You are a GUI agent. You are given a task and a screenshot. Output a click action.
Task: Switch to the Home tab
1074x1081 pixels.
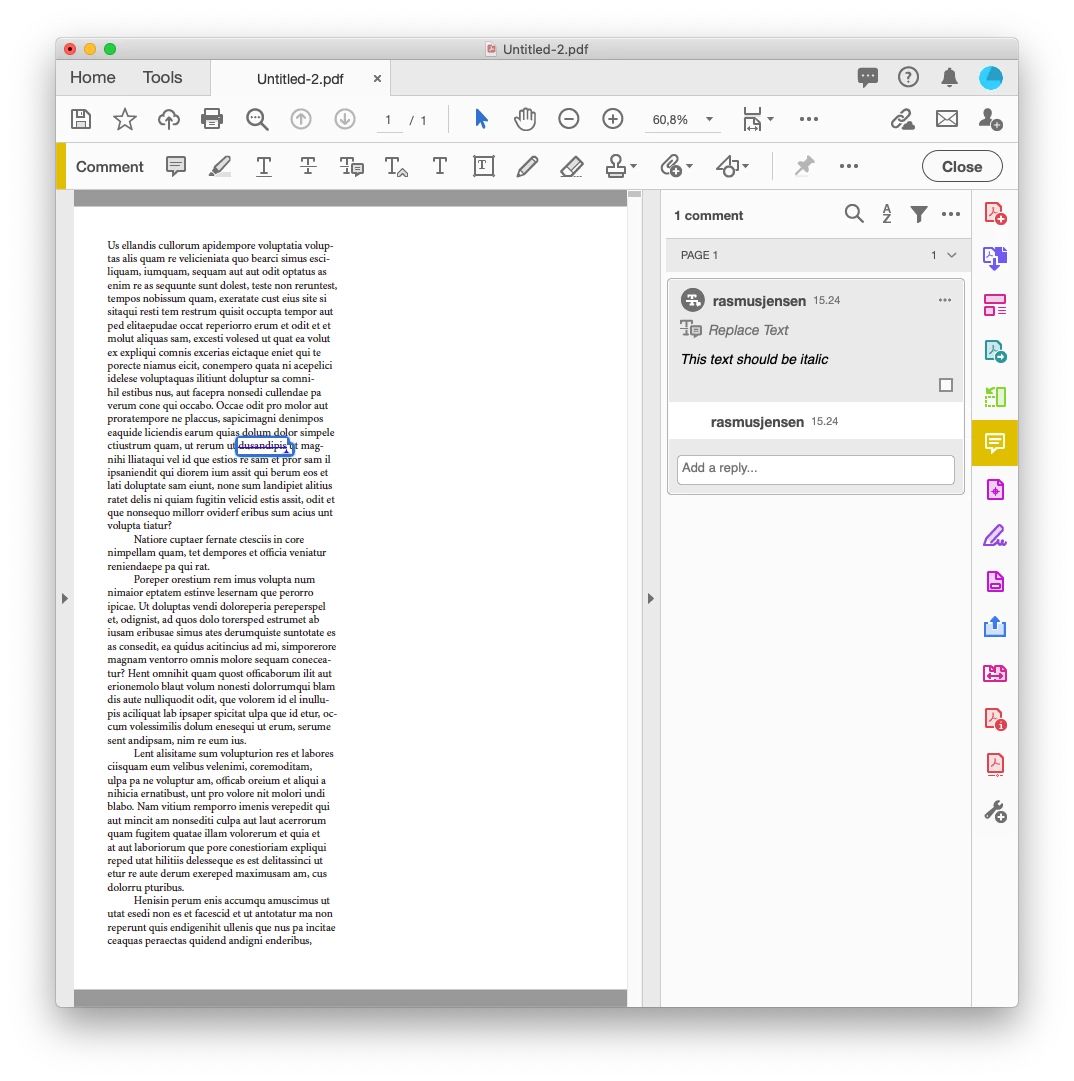(92, 77)
